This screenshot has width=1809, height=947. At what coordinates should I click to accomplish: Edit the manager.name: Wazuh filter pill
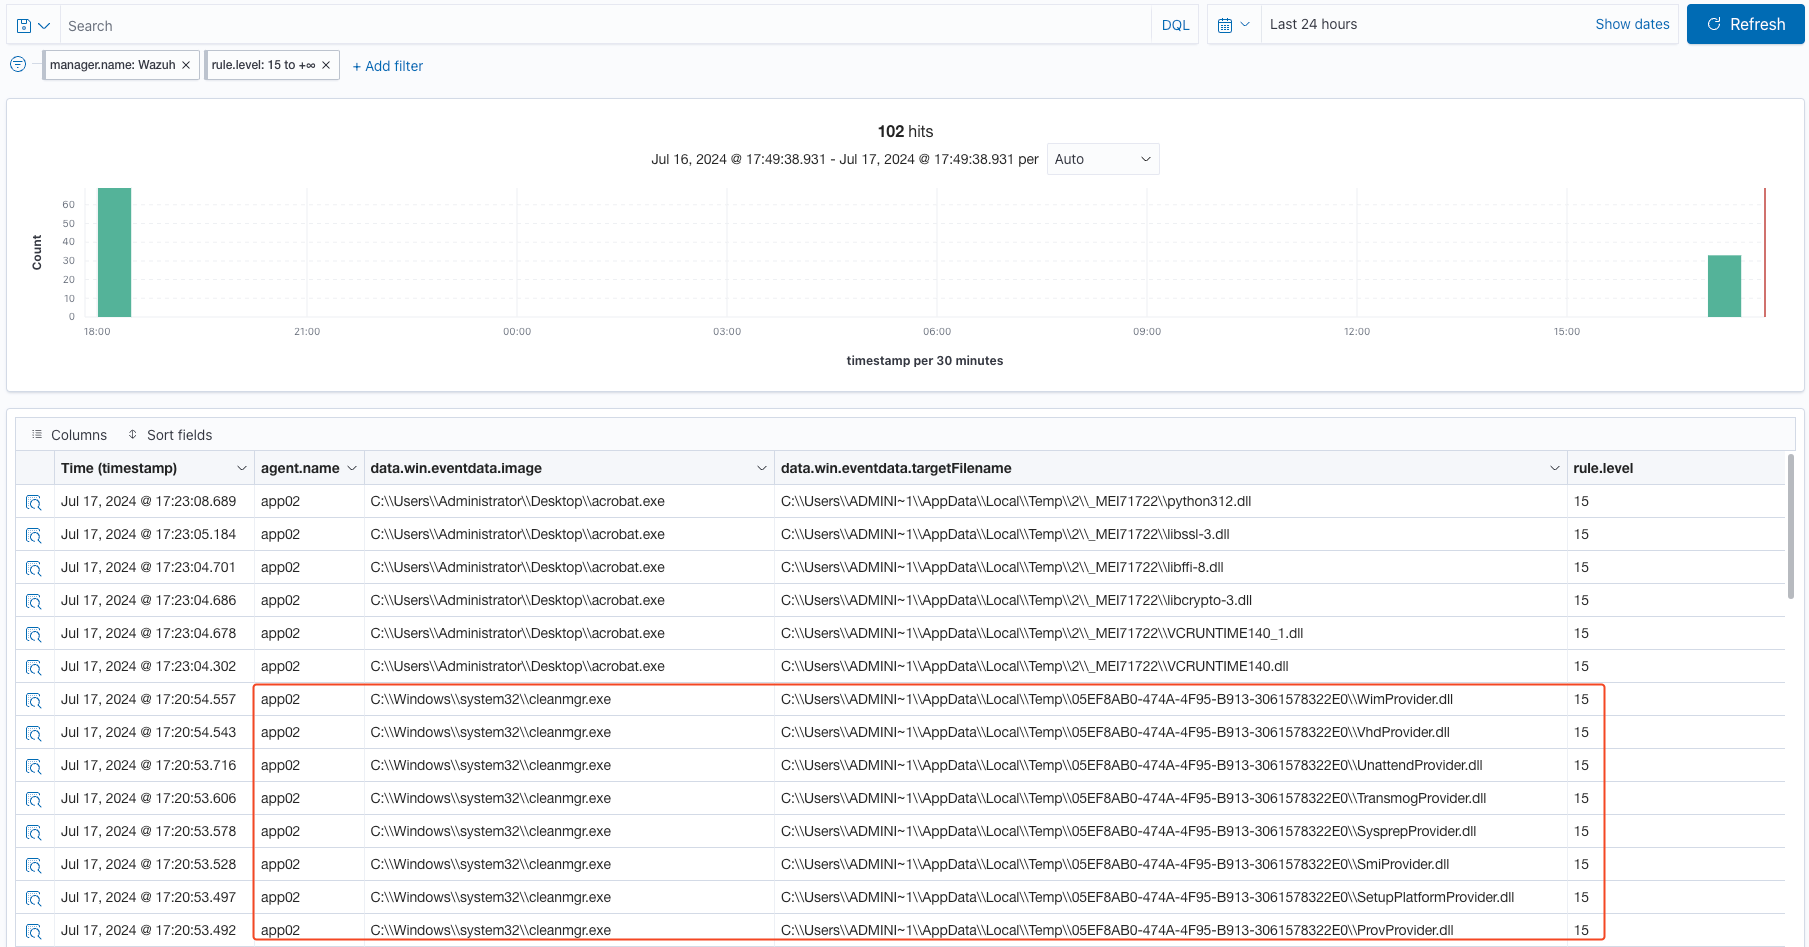112,65
